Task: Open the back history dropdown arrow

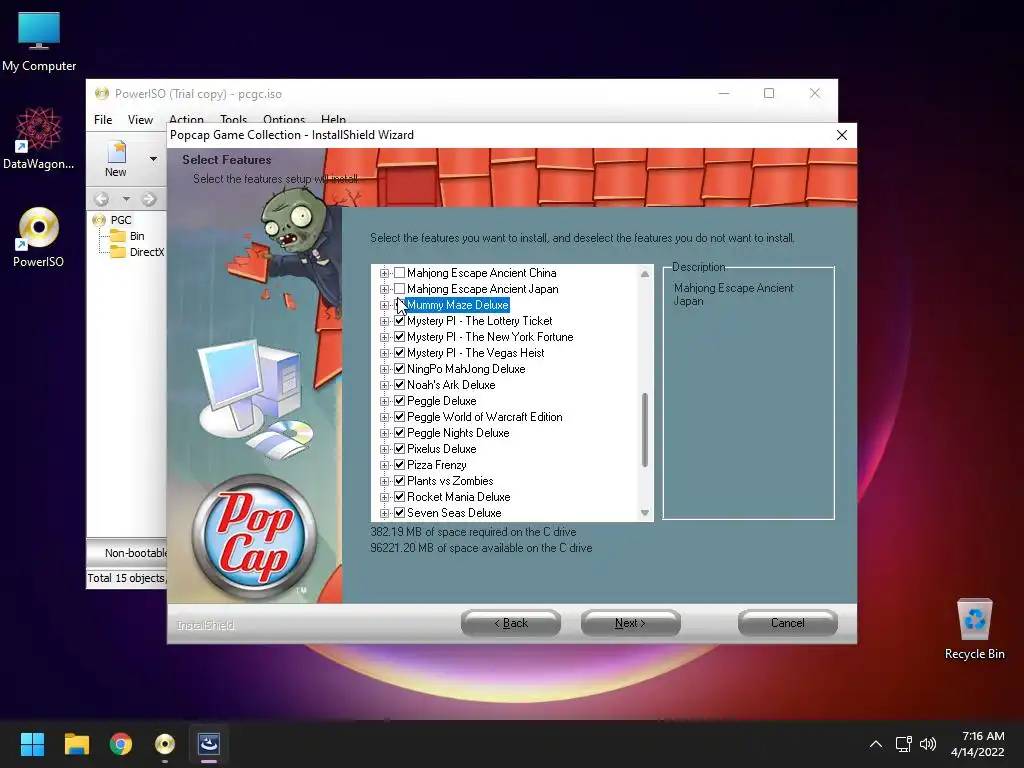Action: [125, 199]
